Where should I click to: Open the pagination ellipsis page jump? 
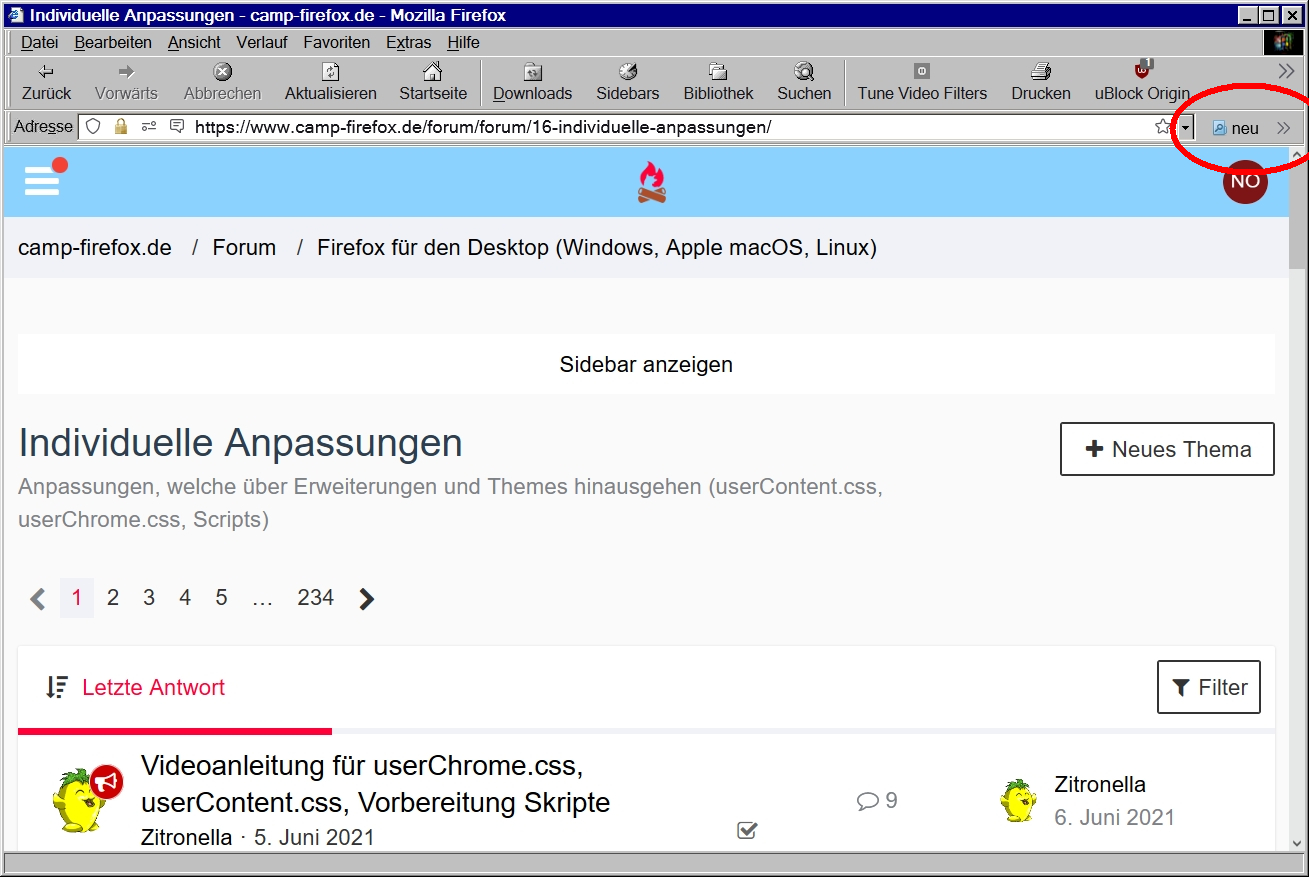[x=262, y=598]
